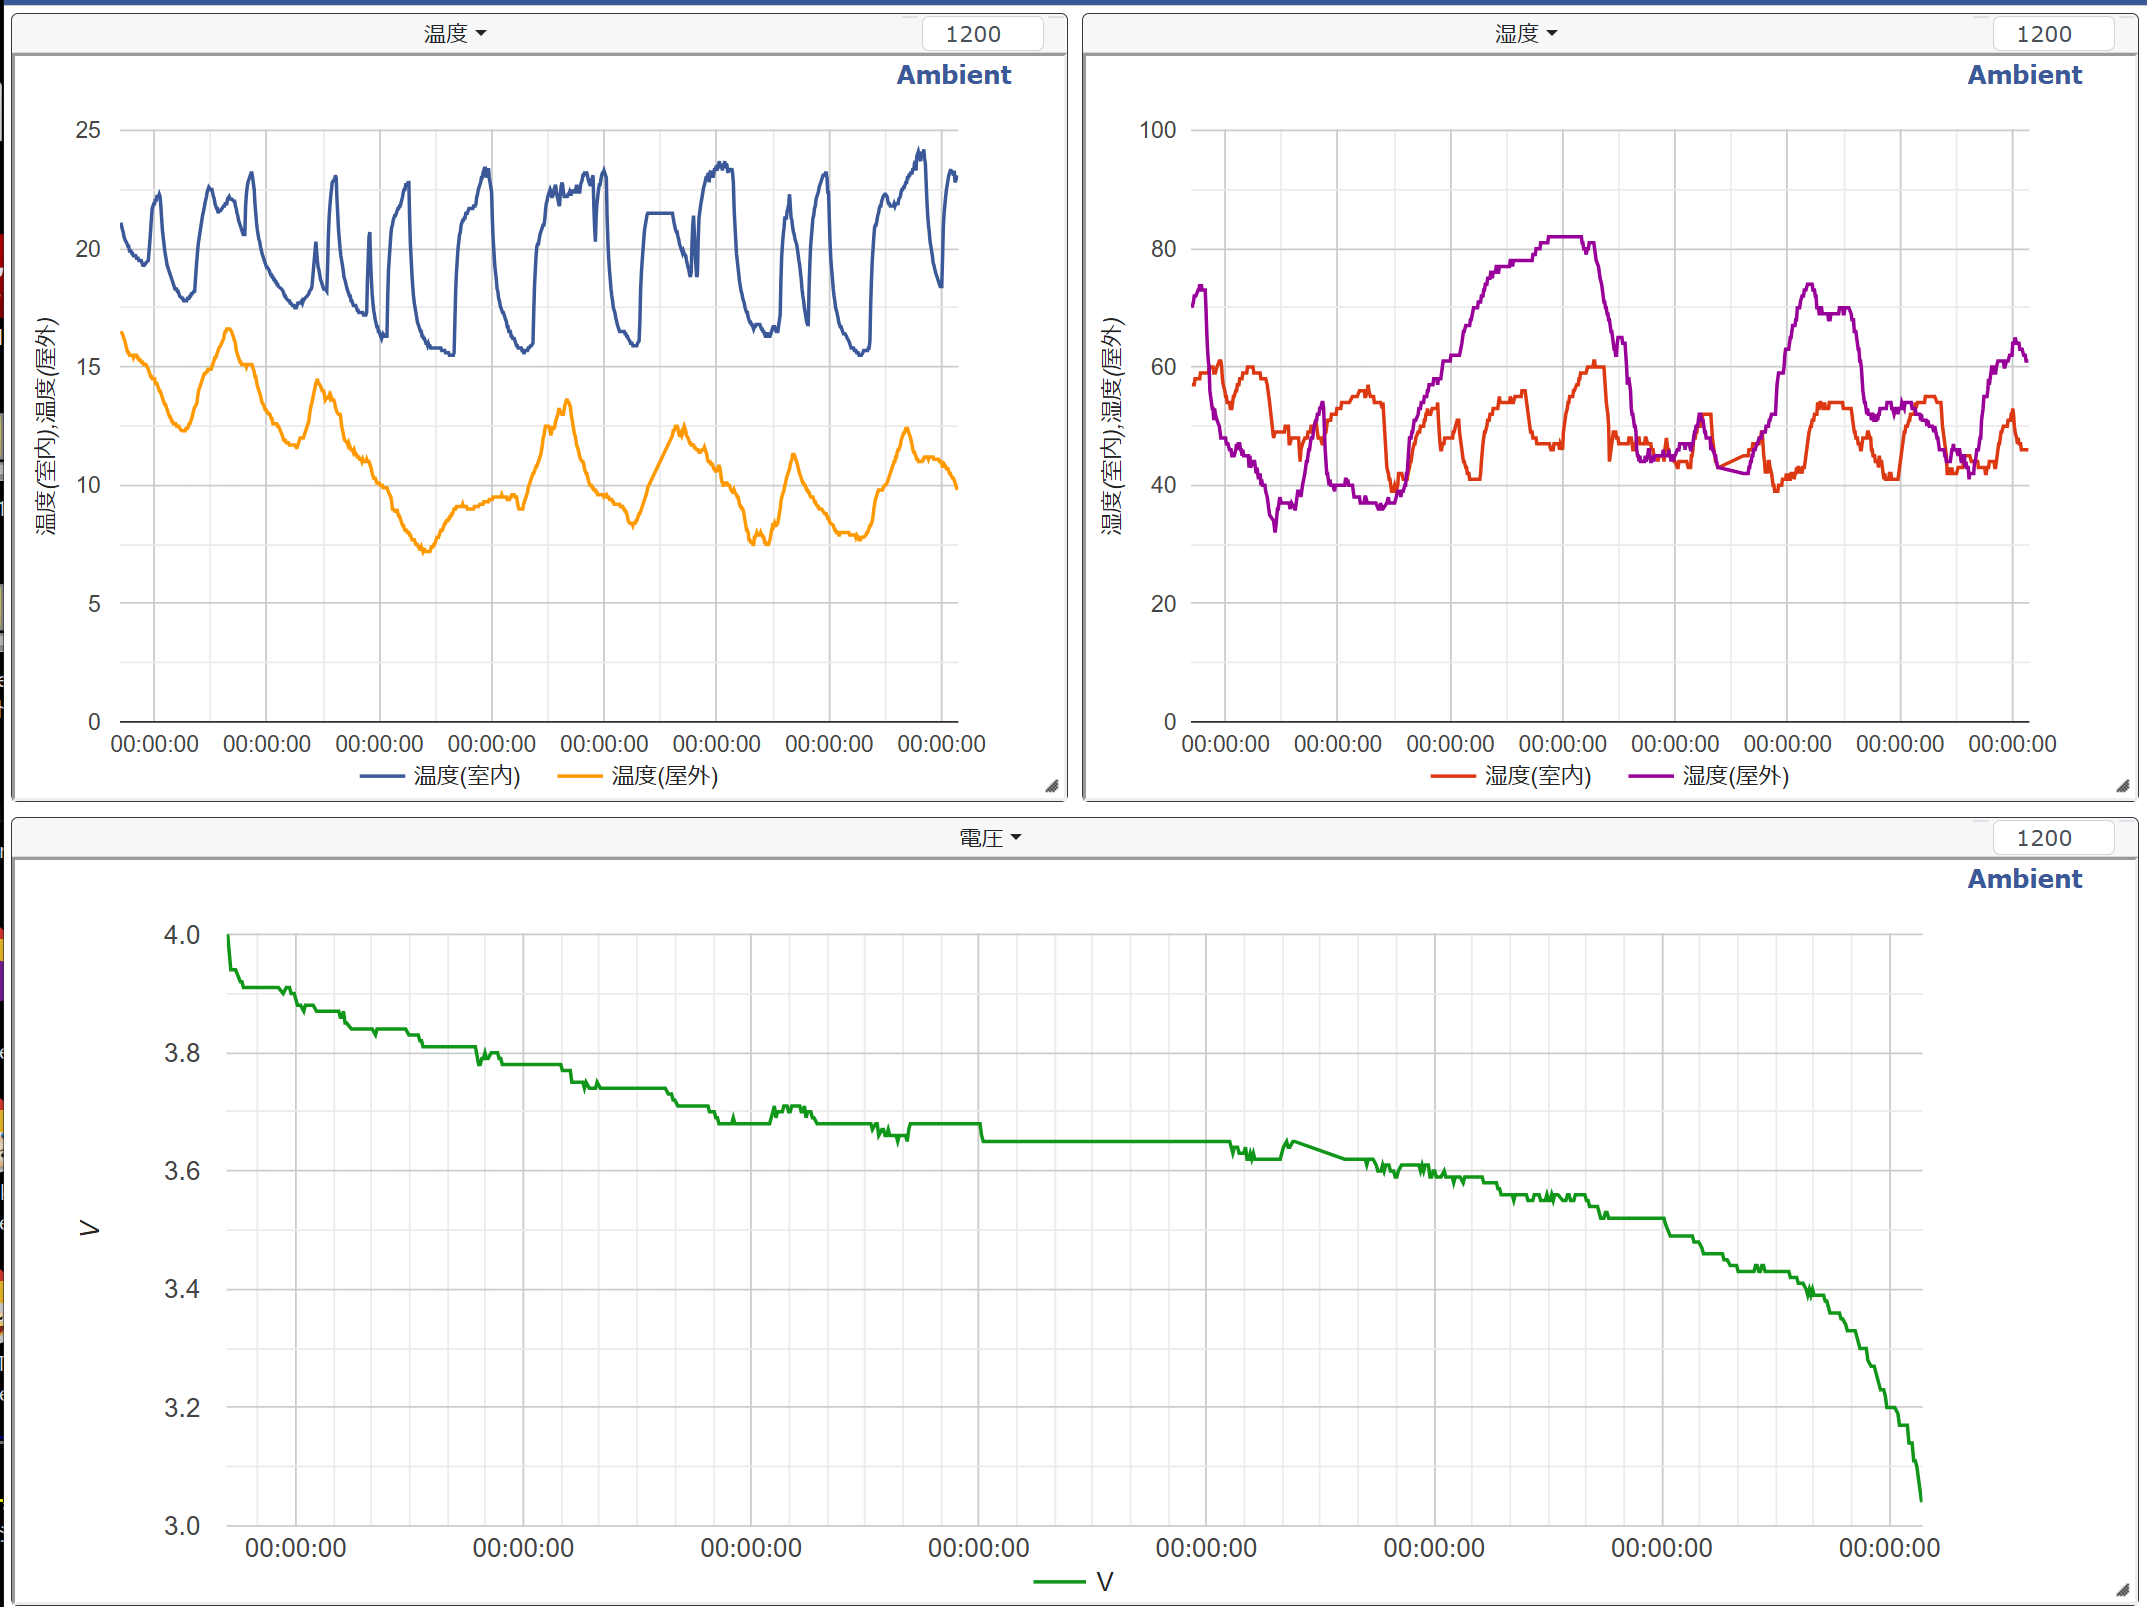Screen dimensions: 2147x1607
Task: Click the orange 温度(屋外) legend line swatch
Action: pos(580,776)
